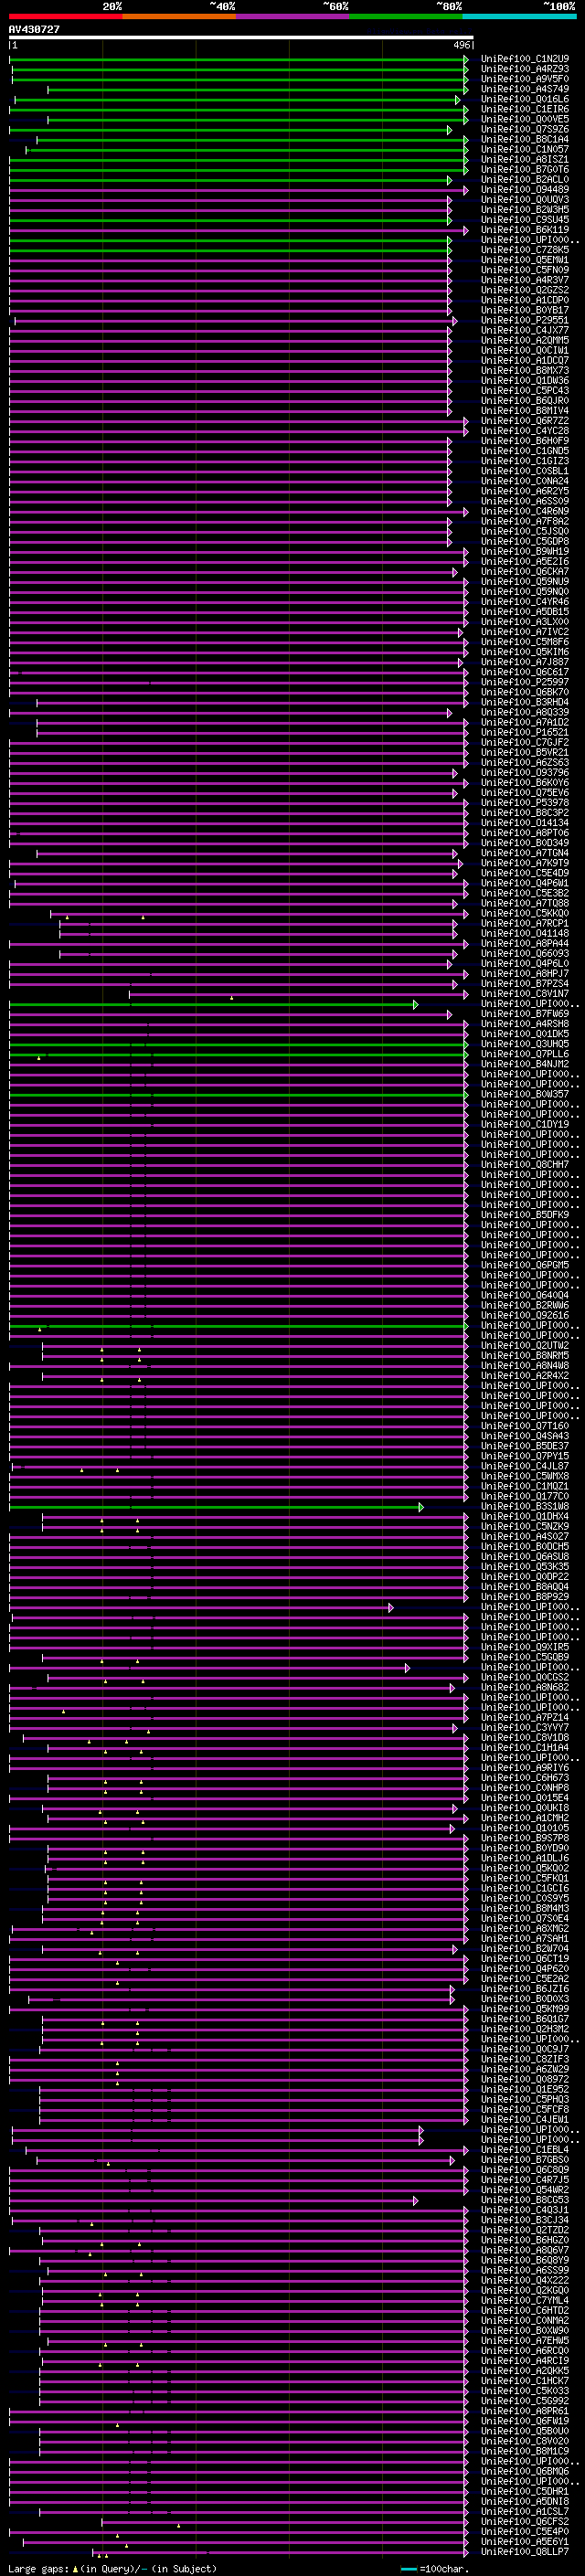This screenshot has height=2576, width=585.
Task: Select the UniRef100_A8PR61 label
Action: 525,2411
